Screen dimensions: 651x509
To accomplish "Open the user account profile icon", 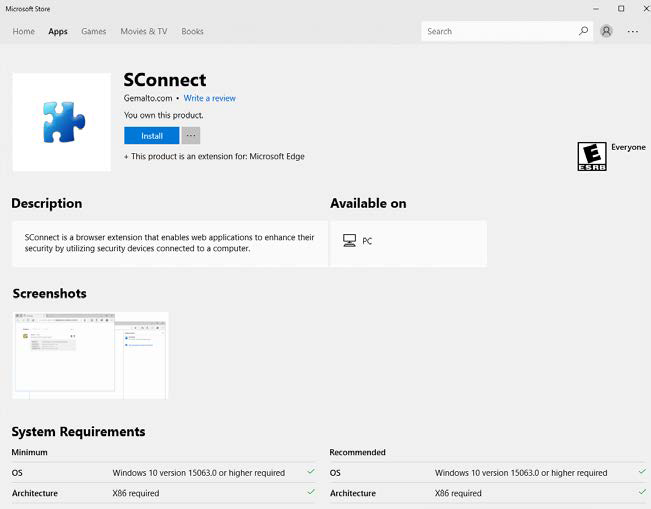I will click(x=606, y=31).
